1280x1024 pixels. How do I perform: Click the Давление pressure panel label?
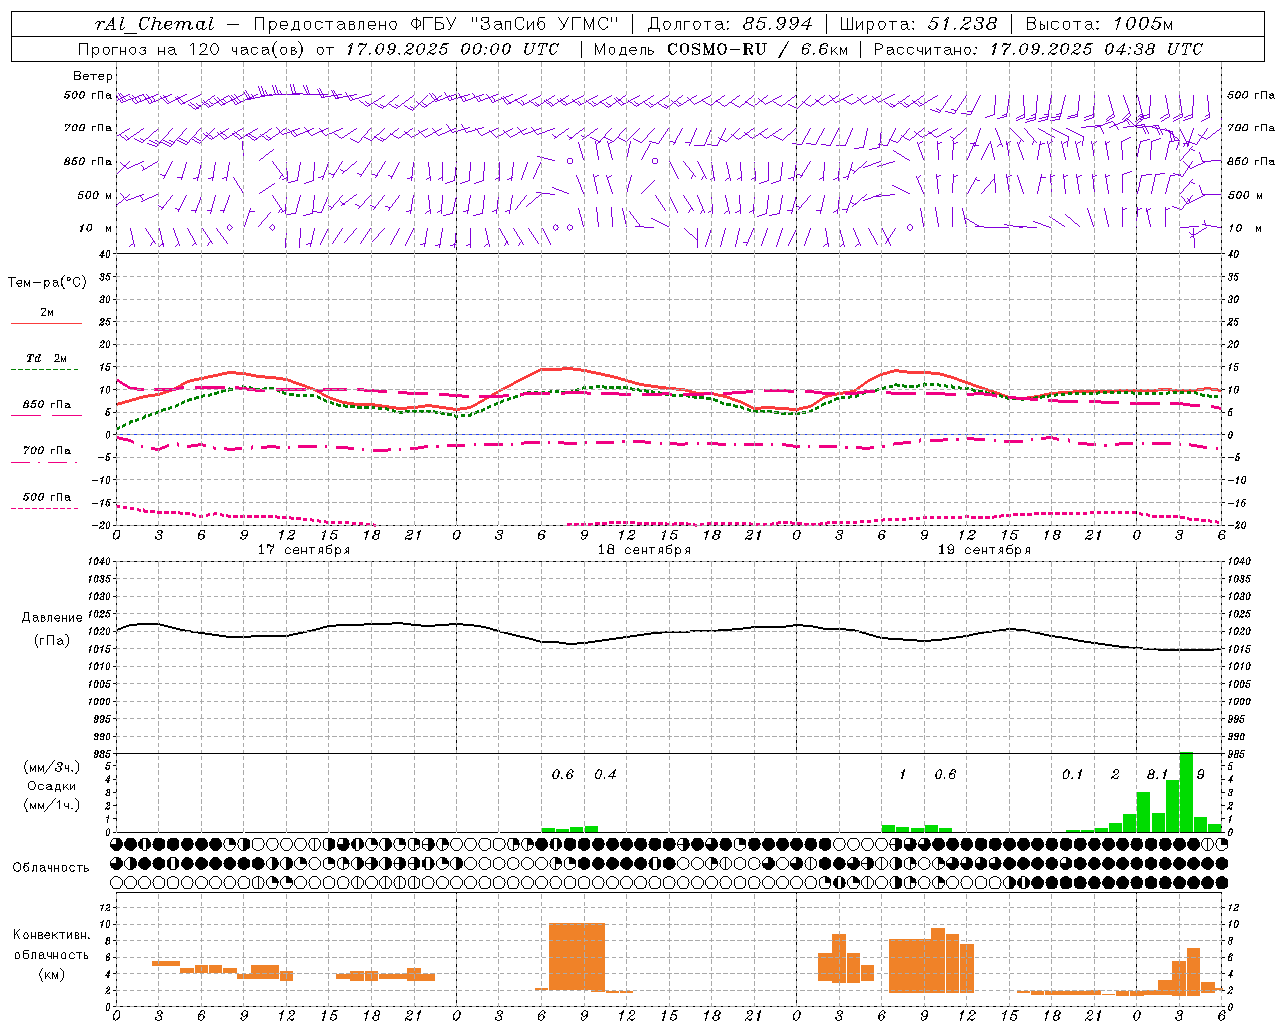(52, 618)
